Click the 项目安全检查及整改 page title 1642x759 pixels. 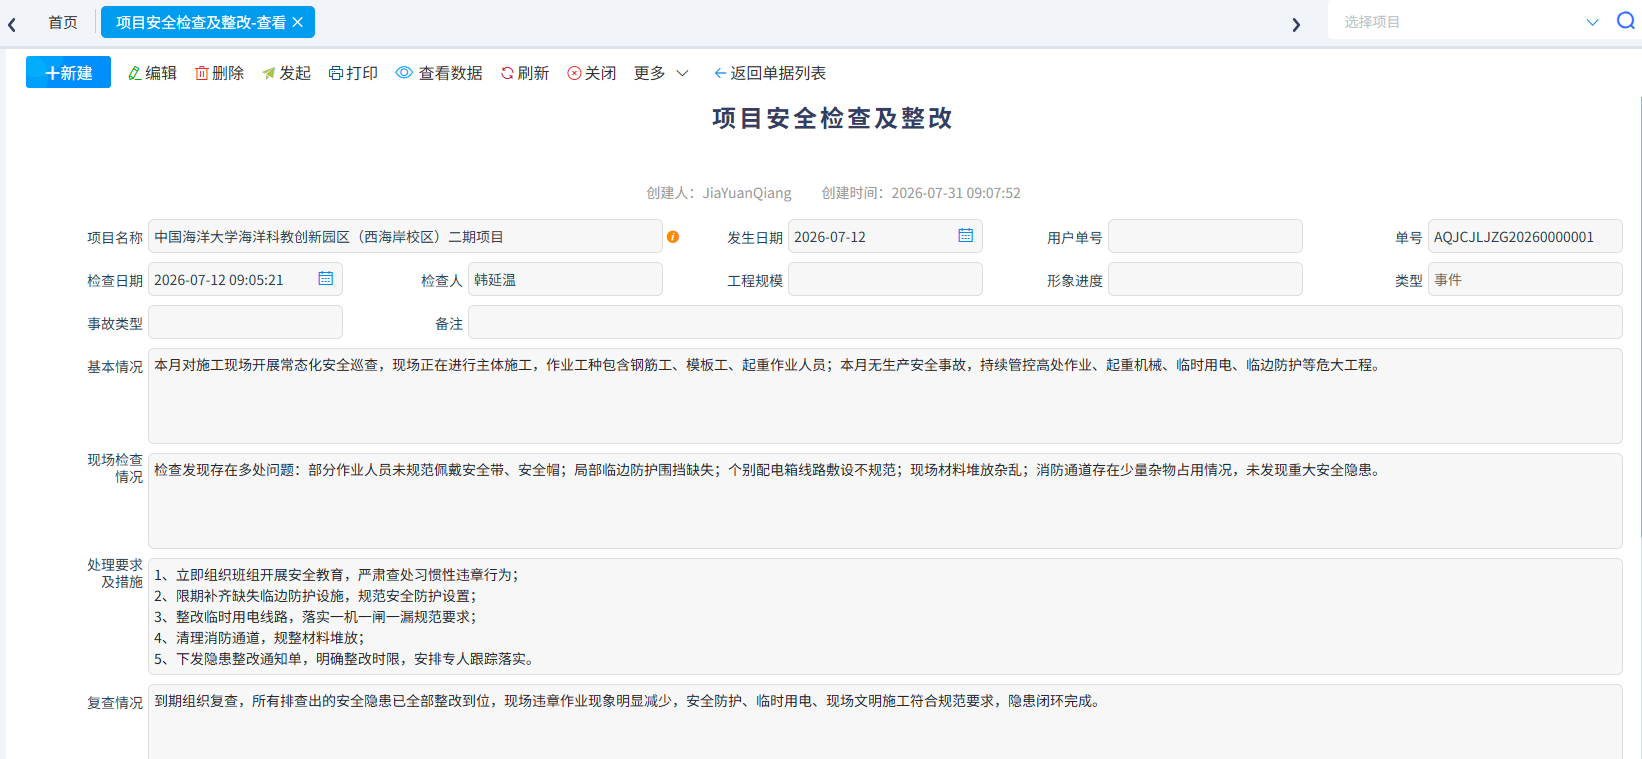pos(832,118)
